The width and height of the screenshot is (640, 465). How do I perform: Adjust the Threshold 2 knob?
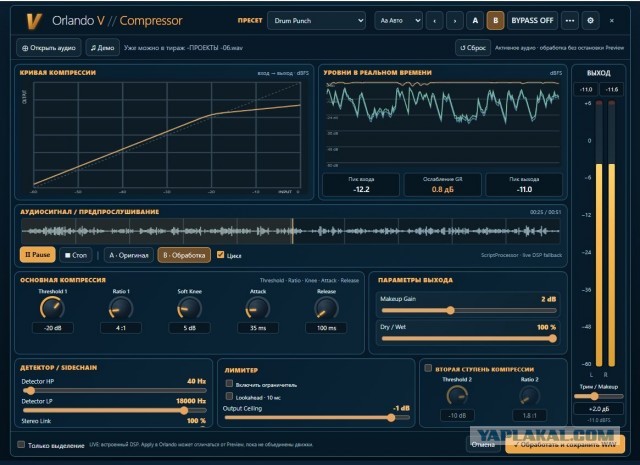tap(457, 395)
